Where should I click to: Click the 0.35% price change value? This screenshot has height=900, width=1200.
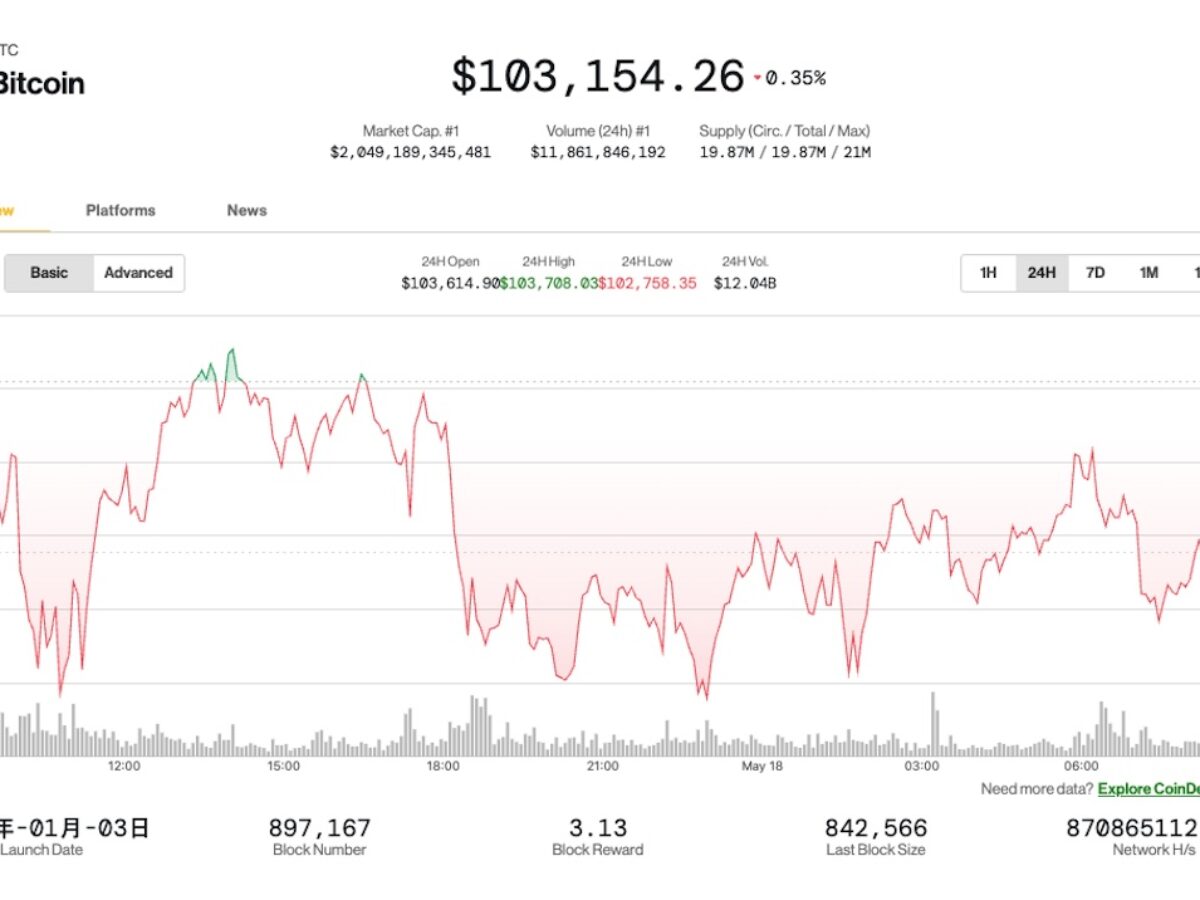click(796, 78)
